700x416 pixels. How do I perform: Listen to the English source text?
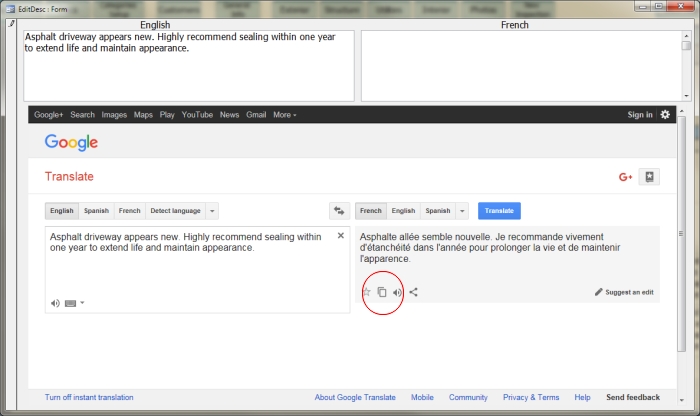(x=55, y=303)
